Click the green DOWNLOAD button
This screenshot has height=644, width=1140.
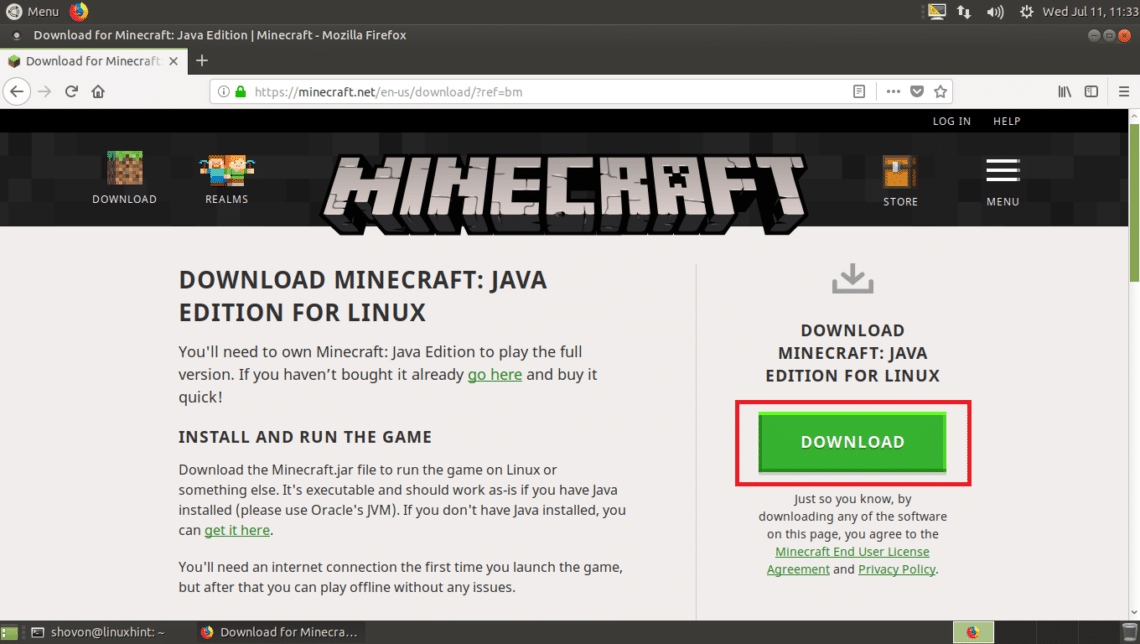click(852, 442)
